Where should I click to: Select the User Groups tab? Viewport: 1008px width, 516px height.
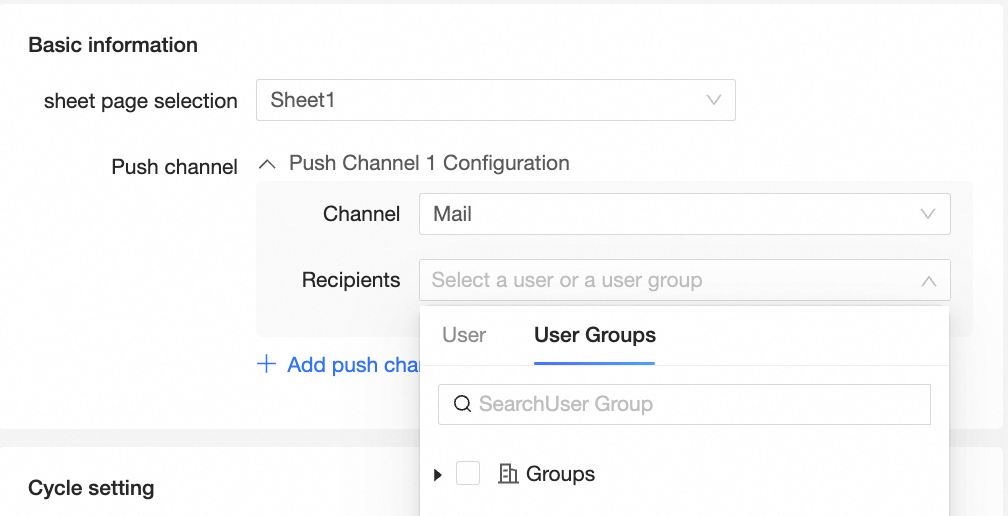click(595, 335)
